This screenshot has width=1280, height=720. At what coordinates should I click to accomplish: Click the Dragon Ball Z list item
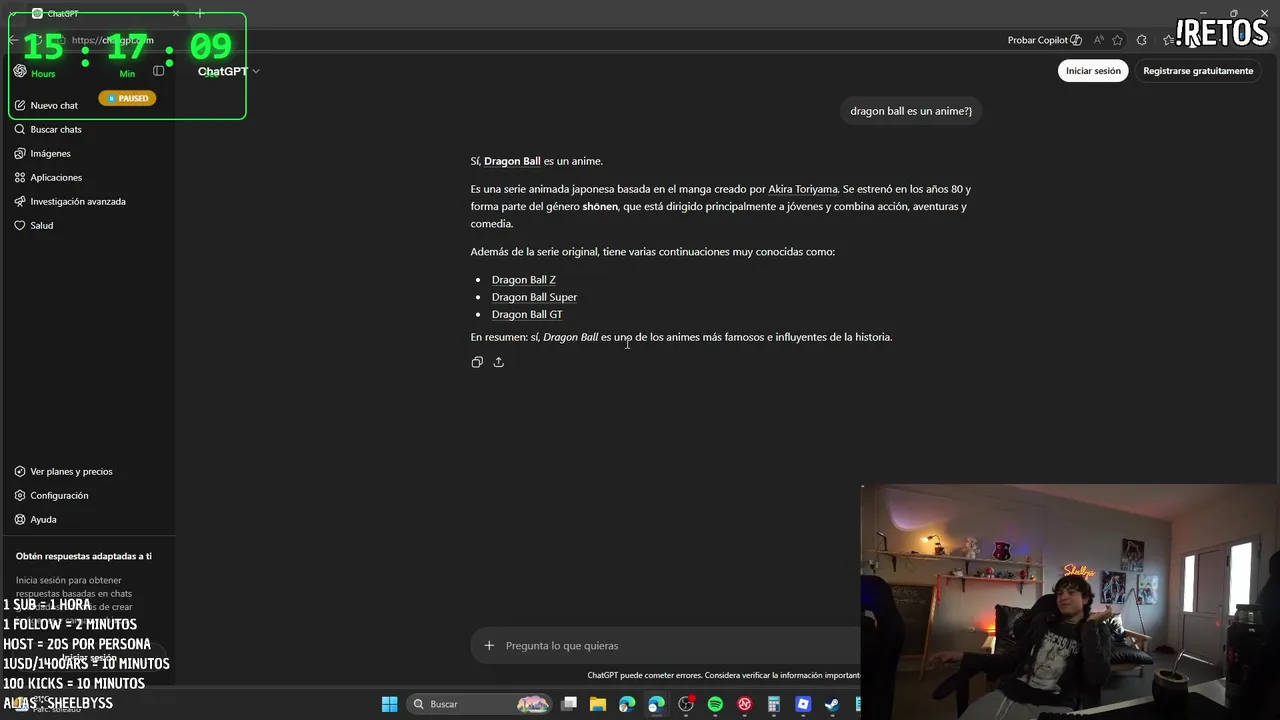523,280
